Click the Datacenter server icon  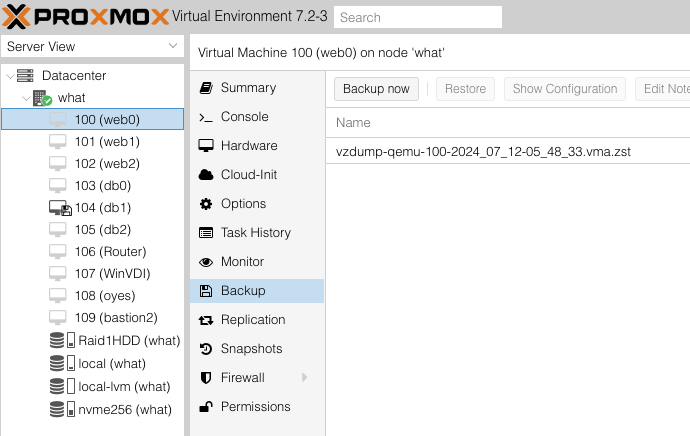(x=25, y=76)
